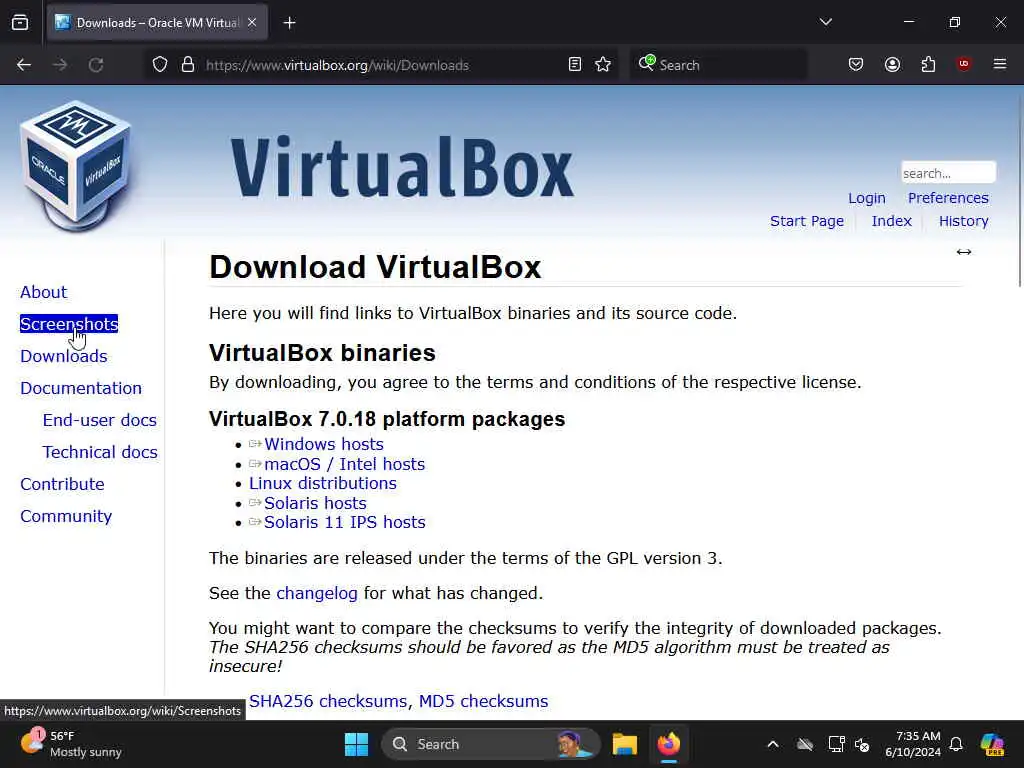The width and height of the screenshot is (1024, 768).
Task: Open the Copilot preview icon
Action: [x=992, y=744]
